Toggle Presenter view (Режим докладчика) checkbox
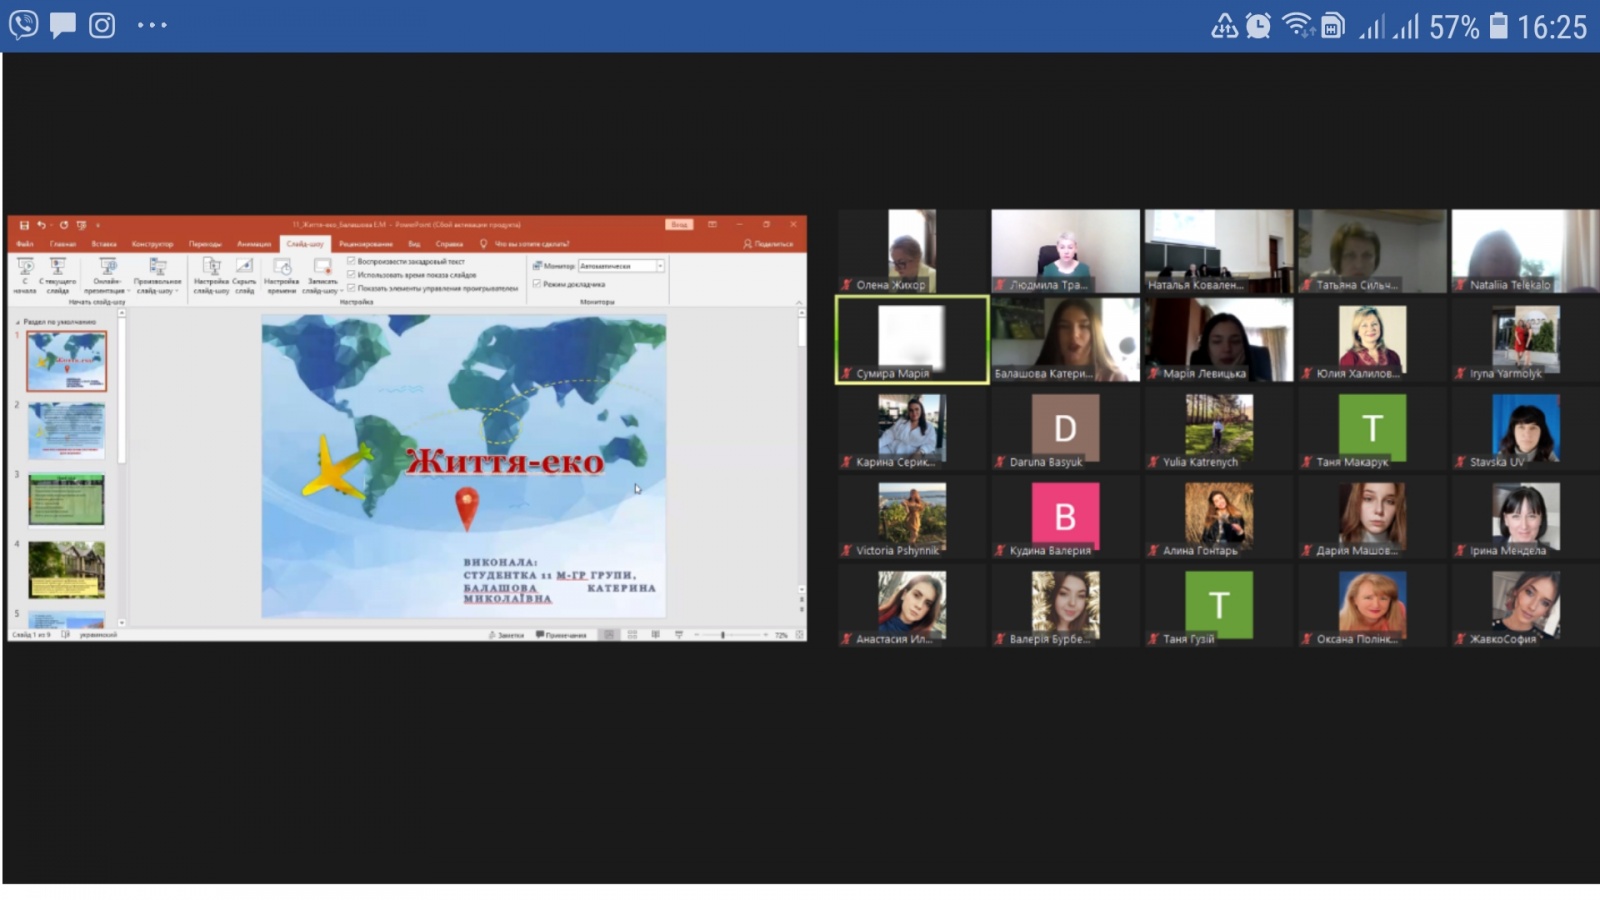 coord(537,284)
